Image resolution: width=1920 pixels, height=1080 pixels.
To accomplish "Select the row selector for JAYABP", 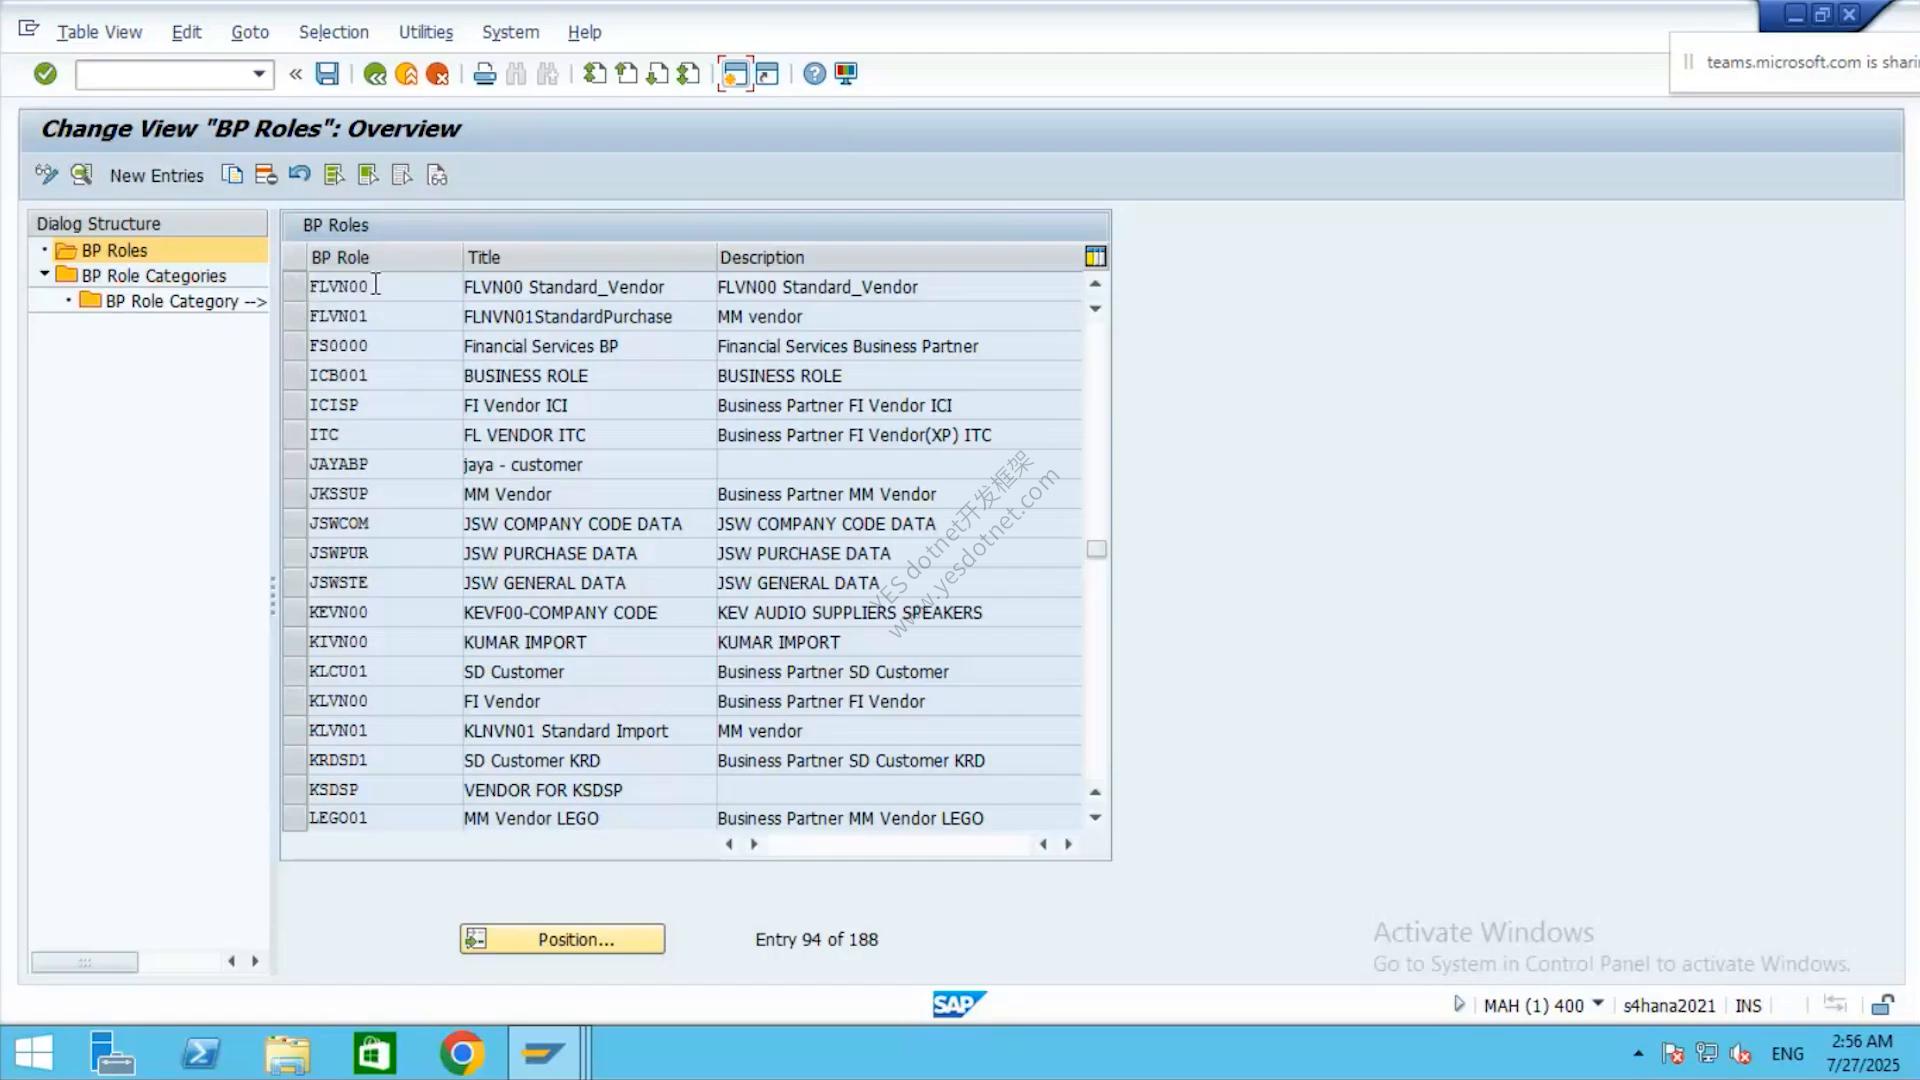I will (x=294, y=464).
